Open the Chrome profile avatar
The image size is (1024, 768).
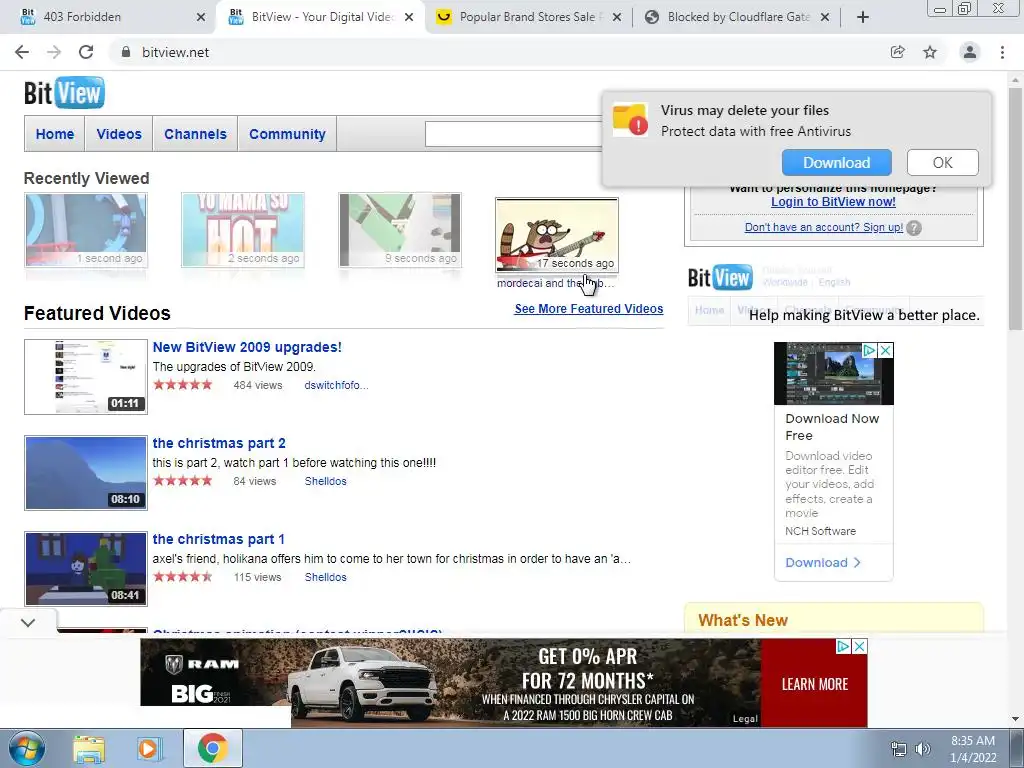coord(970,52)
